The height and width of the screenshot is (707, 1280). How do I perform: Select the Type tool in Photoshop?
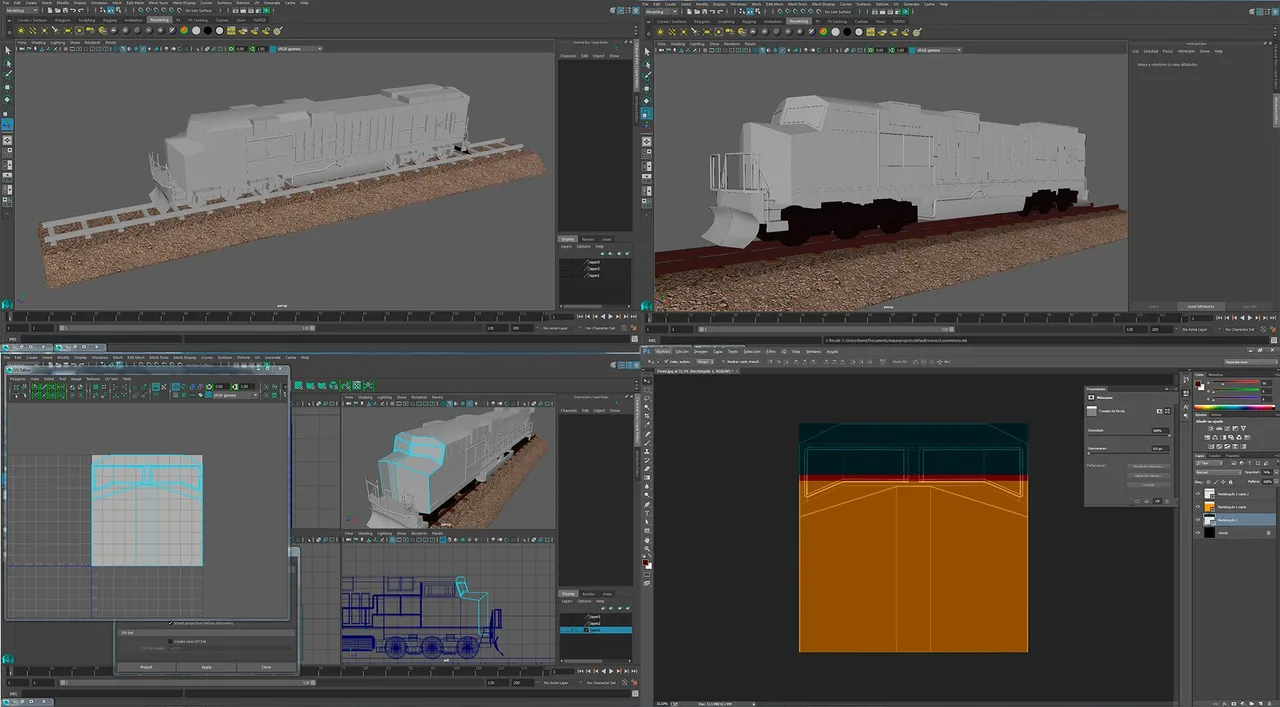click(647, 512)
